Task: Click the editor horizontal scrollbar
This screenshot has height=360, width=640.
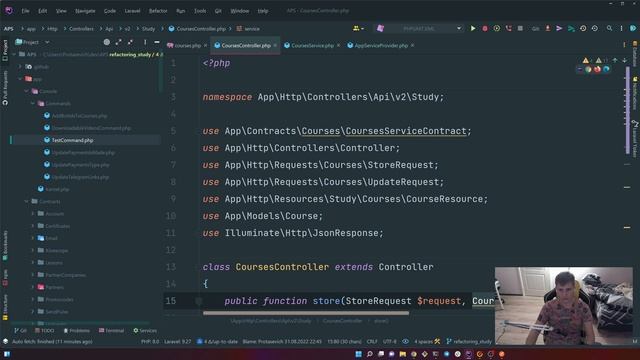Action: 306,313
